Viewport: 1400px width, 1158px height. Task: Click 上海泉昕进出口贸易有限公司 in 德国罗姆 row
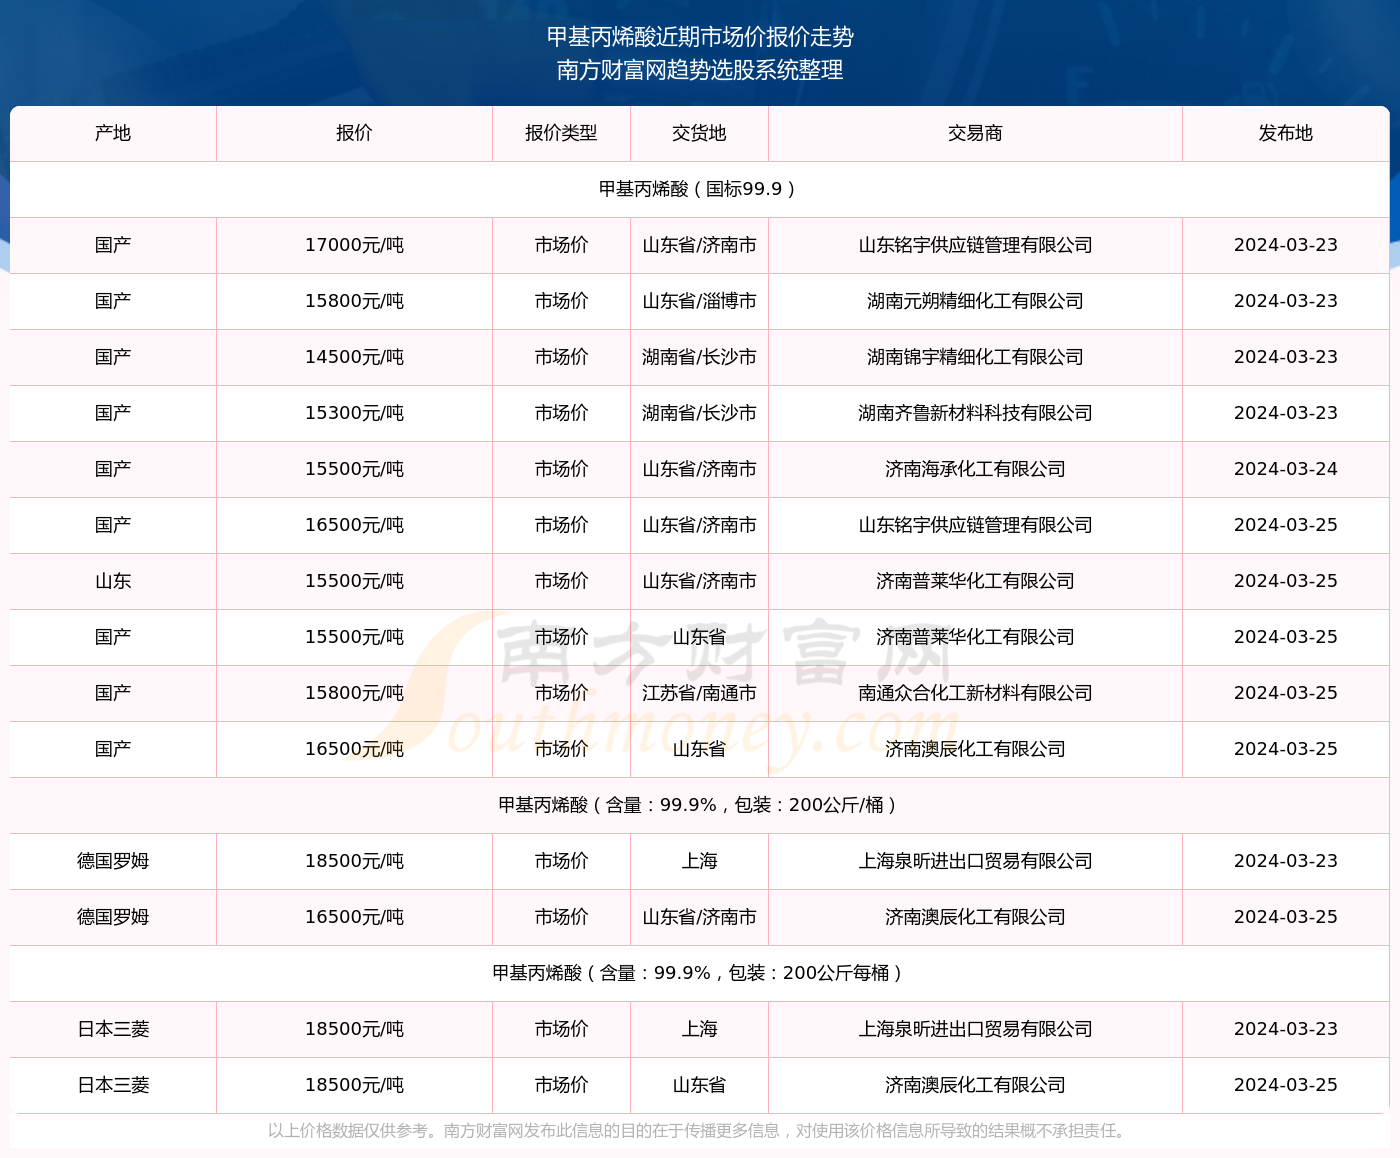(975, 861)
